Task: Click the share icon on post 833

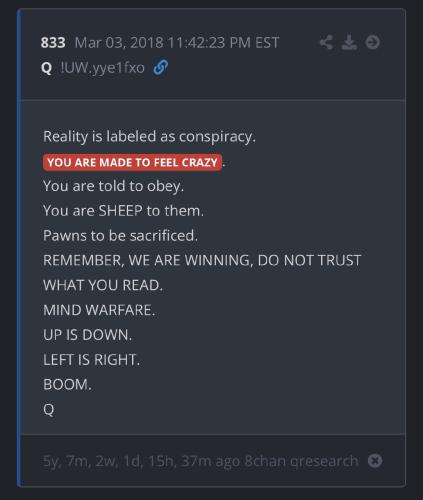Action: tap(326, 42)
